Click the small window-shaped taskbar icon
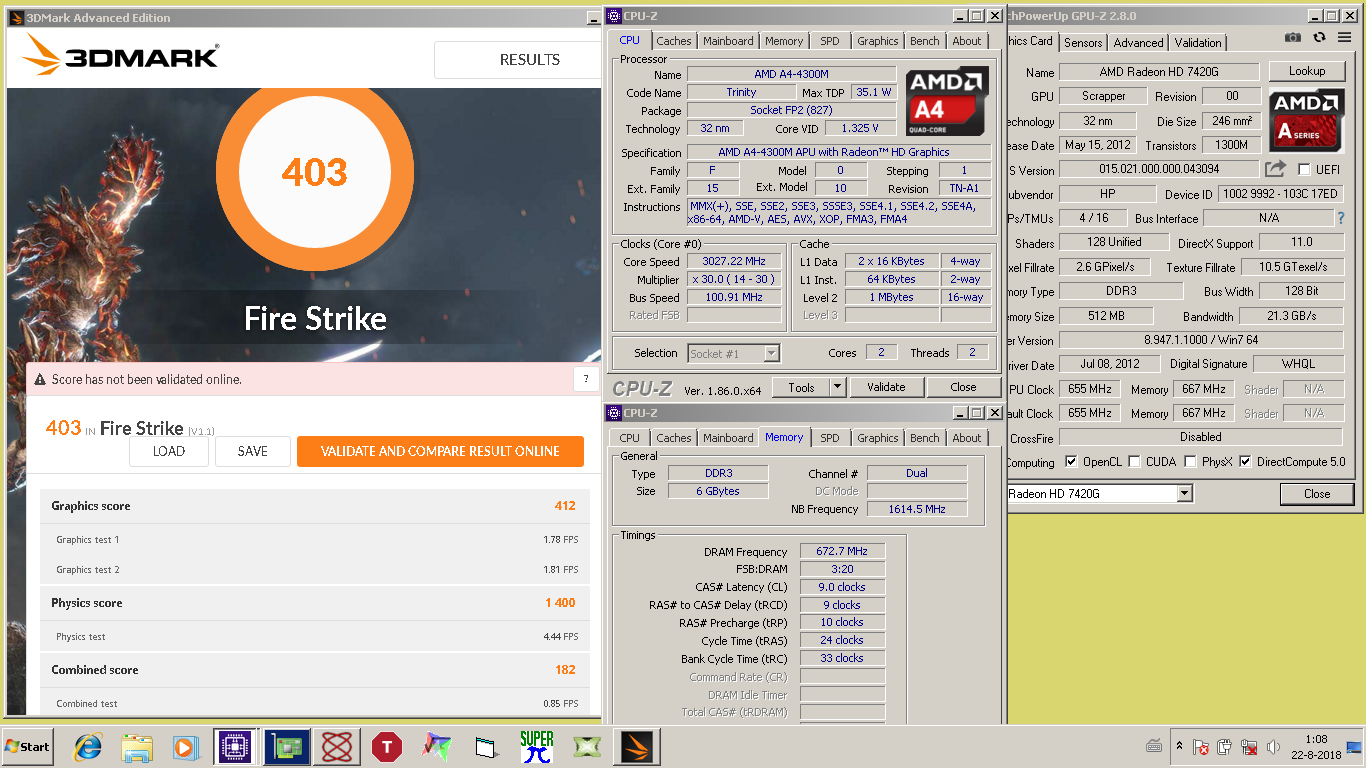The height and width of the screenshot is (768, 1366). pos(486,746)
